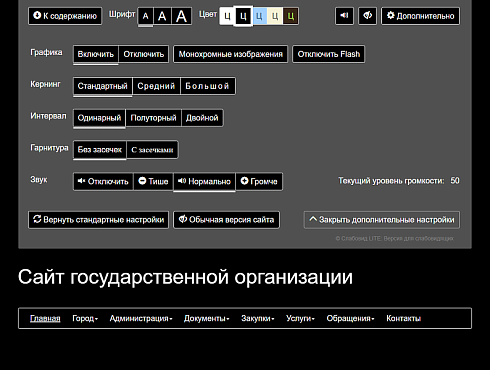
Task: Click the crossed-eye regular version icon in top bar
Action: click(367, 16)
